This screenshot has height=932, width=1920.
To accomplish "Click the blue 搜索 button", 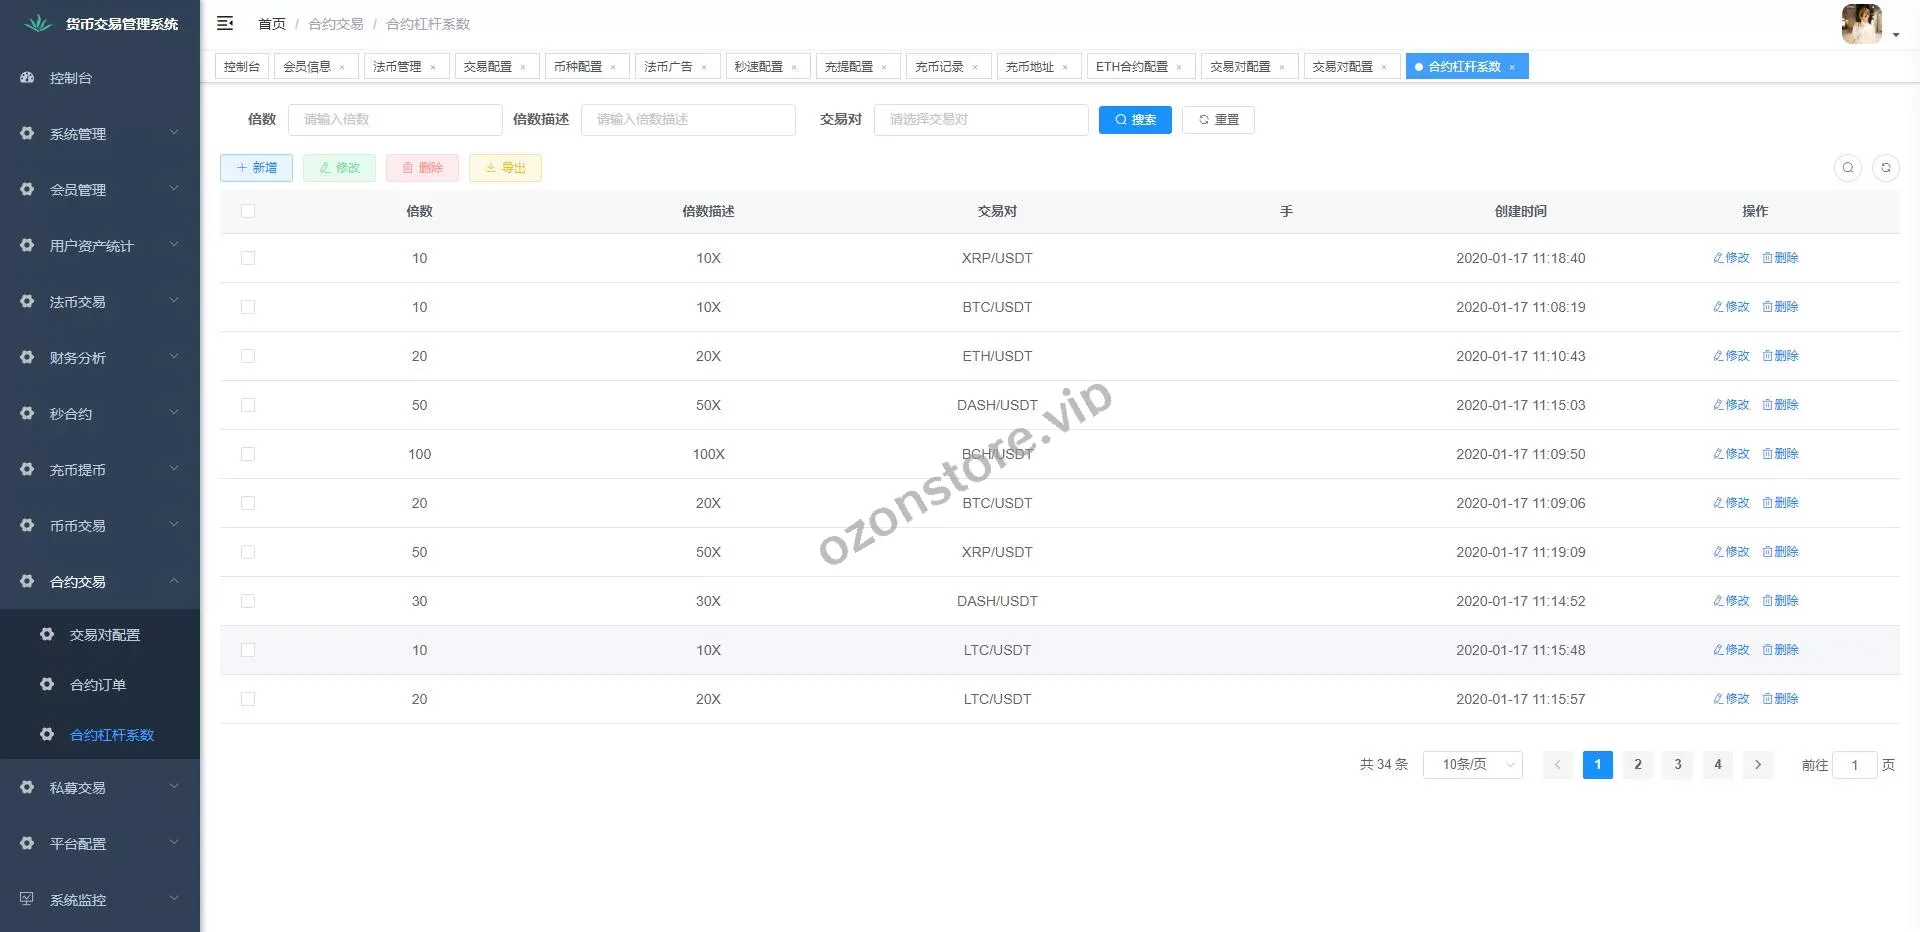I will pyautogui.click(x=1134, y=120).
